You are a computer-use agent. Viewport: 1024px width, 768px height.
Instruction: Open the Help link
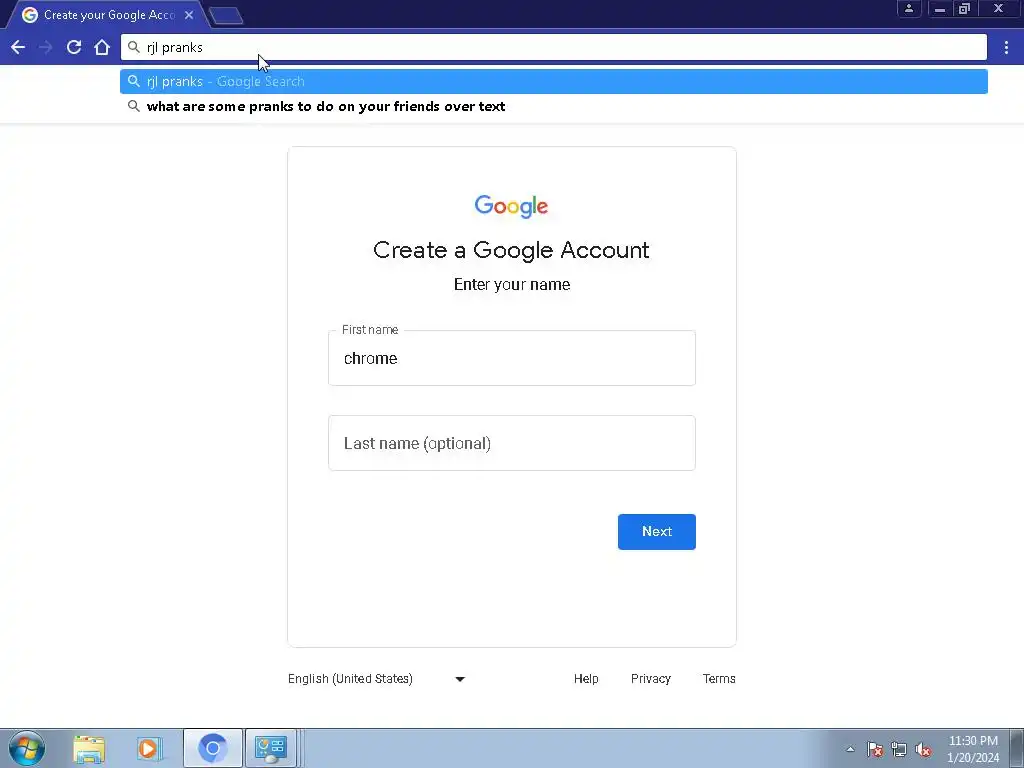[x=586, y=679]
